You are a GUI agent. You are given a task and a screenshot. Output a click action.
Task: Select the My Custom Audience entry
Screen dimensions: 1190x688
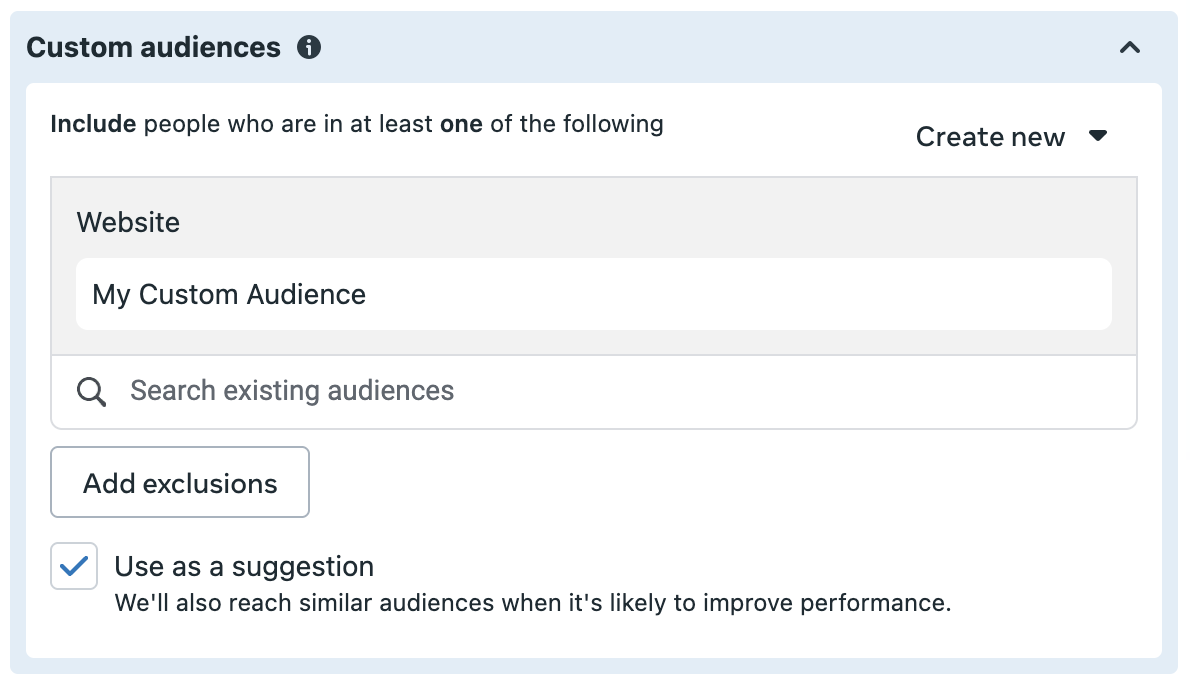pos(593,294)
